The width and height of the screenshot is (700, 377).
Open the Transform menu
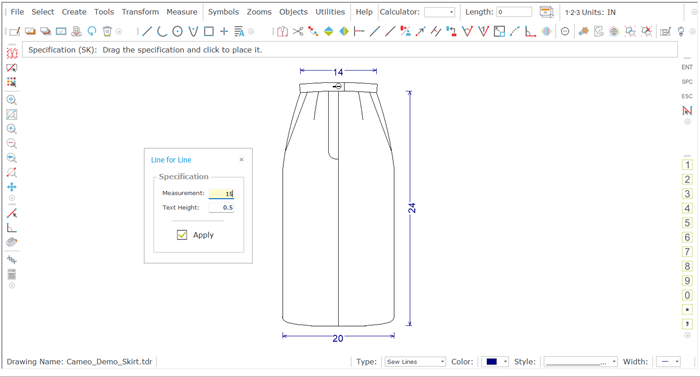[x=140, y=12]
